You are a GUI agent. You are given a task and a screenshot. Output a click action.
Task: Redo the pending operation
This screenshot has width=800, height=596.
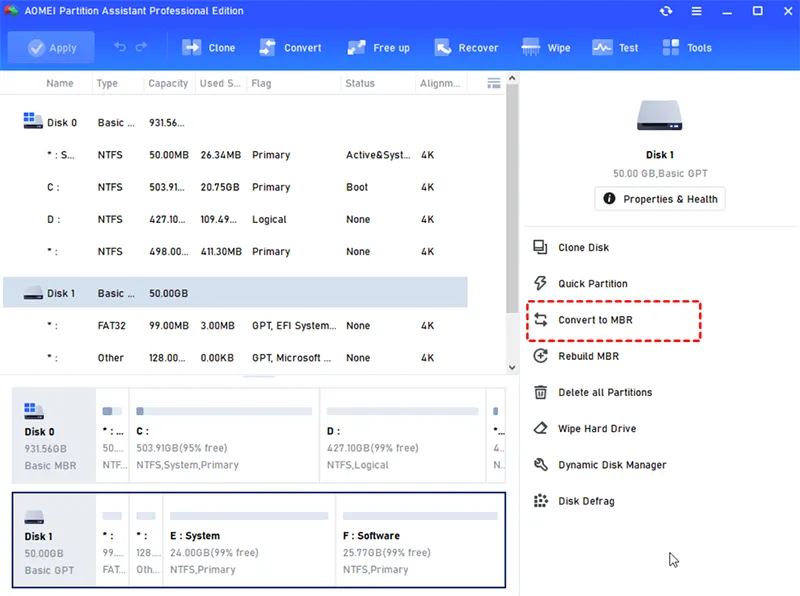tap(141, 47)
